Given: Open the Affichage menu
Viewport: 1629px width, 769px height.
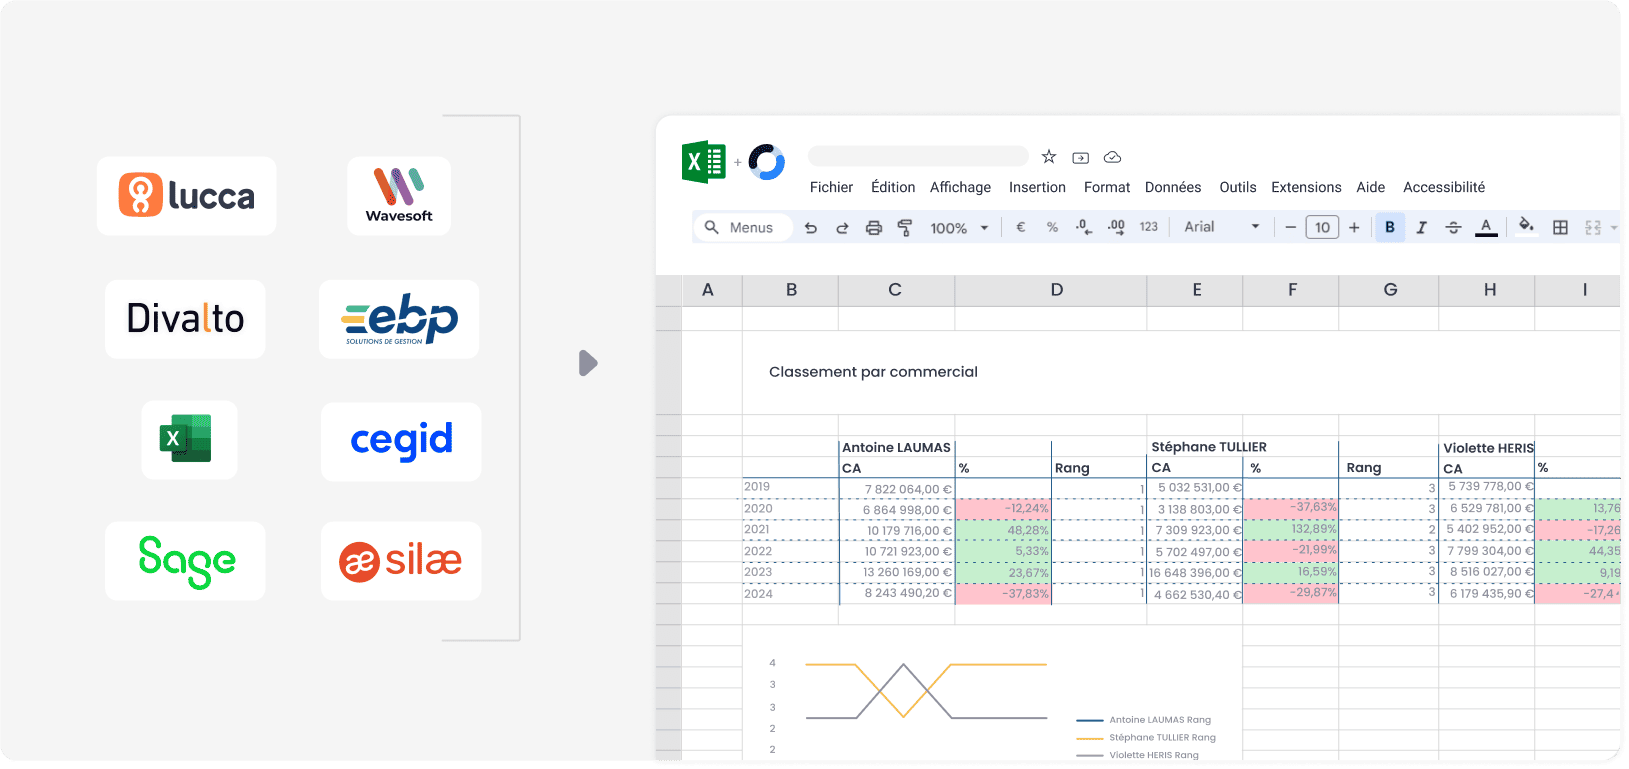Looking at the screenshot, I should (960, 187).
